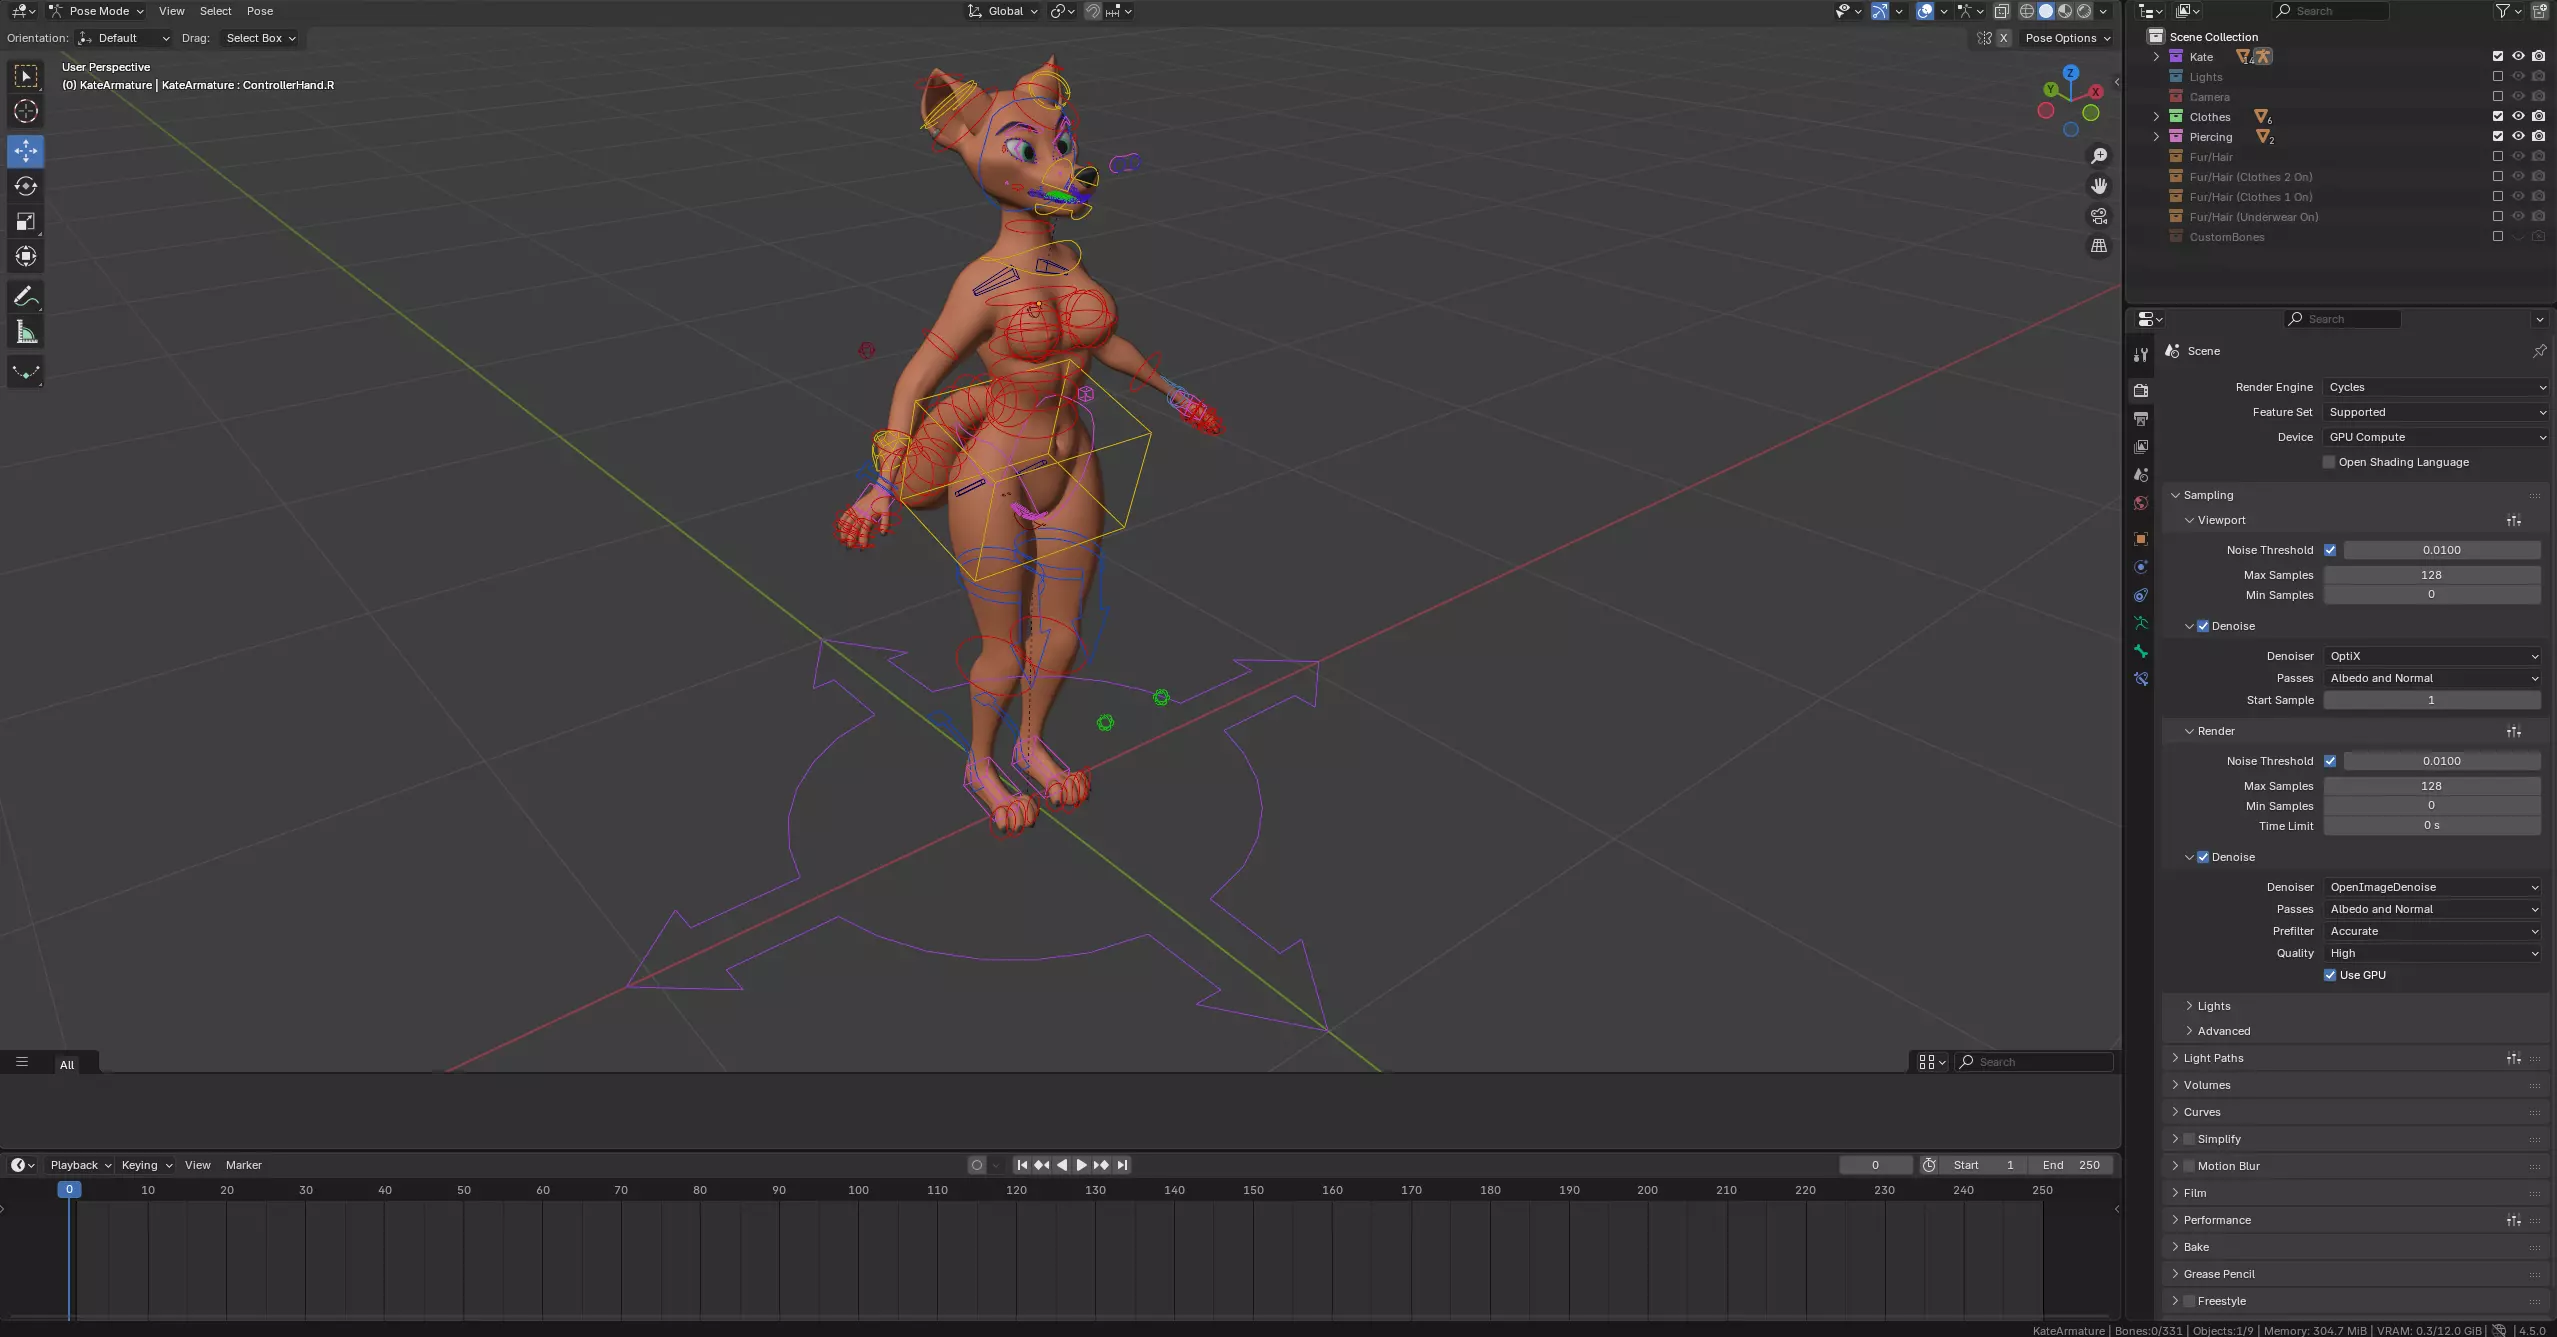Open the Prefilter dropdown
The image size is (2557, 1337).
click(x=2432, y=931)
